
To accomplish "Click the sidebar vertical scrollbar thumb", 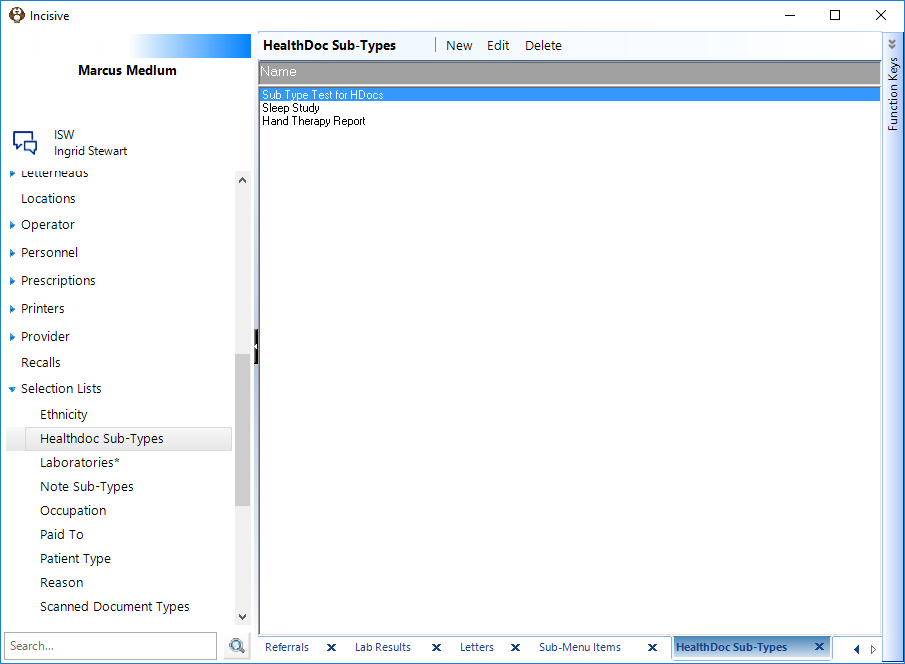I will pos(242,430).
